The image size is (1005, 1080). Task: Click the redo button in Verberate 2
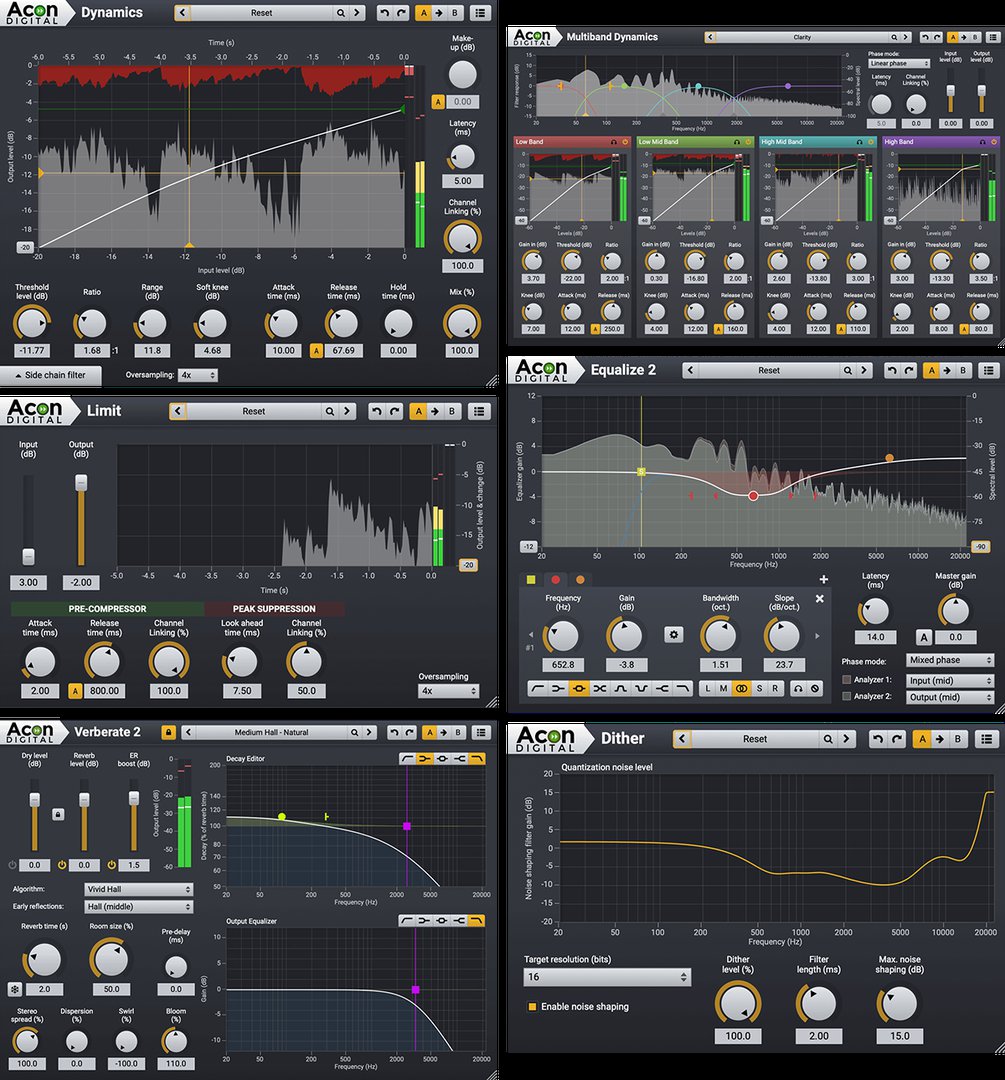(x=409, y=732)
